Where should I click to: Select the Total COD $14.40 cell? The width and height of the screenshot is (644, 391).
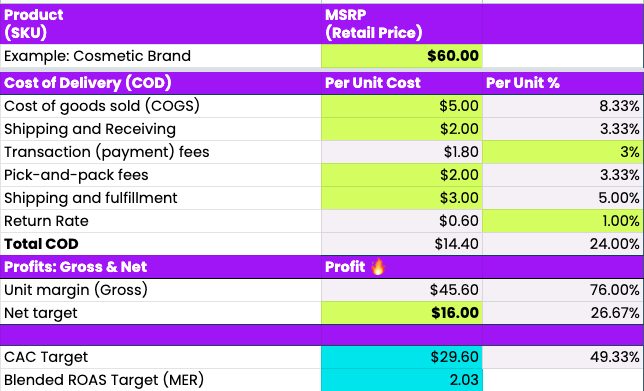(x=402, y=244)
